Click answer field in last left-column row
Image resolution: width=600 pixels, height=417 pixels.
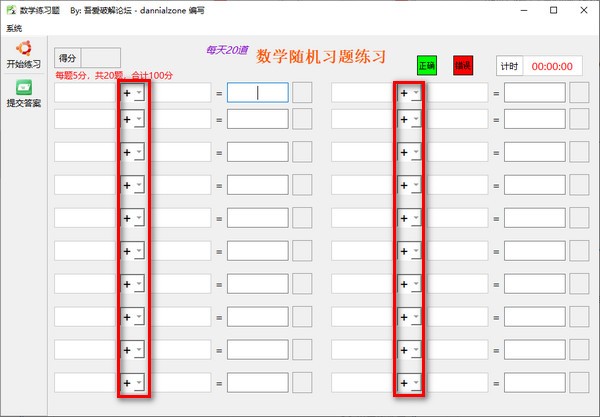pyautogui.click(x=258, y=383)
